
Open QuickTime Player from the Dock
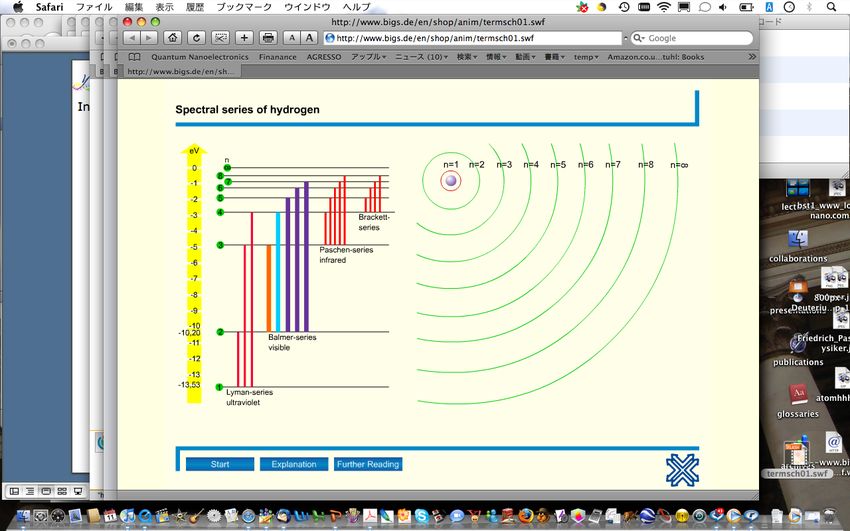point(145,516)
